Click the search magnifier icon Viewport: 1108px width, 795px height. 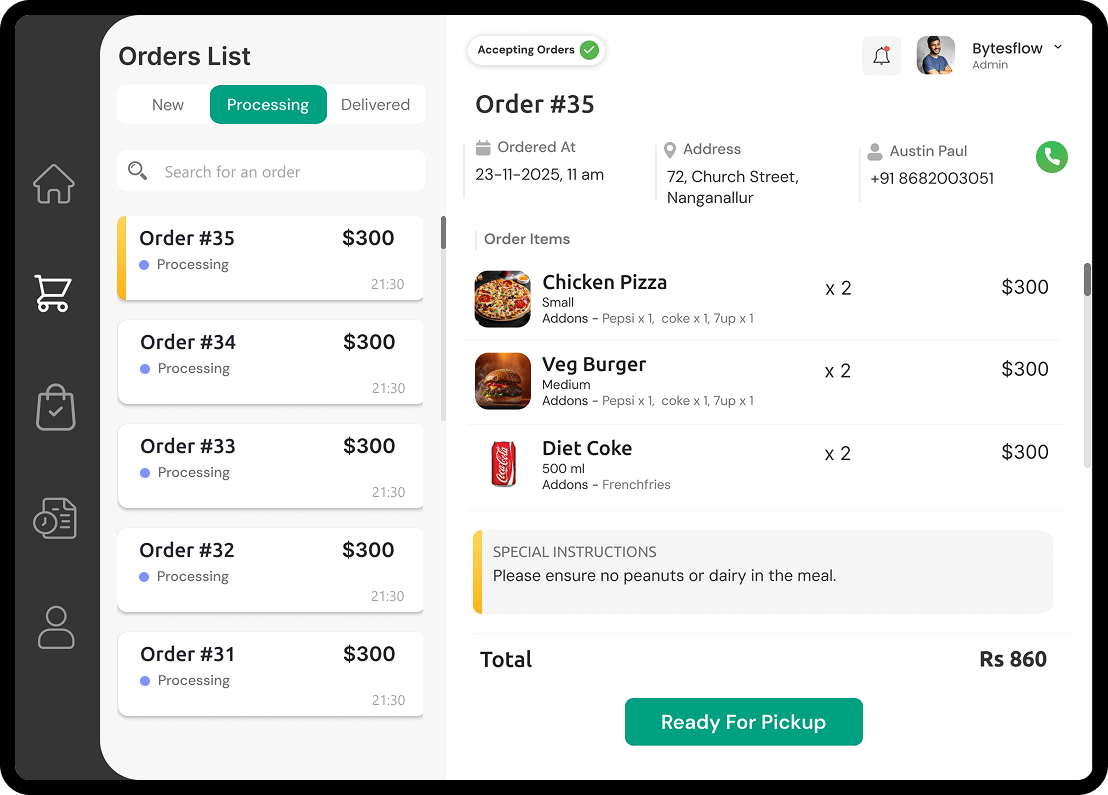click(x=138, y=171)
